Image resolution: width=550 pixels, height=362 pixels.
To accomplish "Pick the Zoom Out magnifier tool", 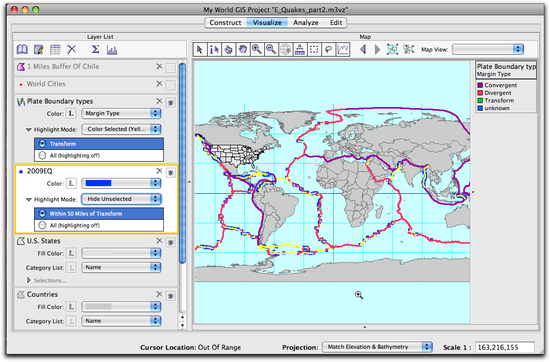I will (x=271, y=49).
